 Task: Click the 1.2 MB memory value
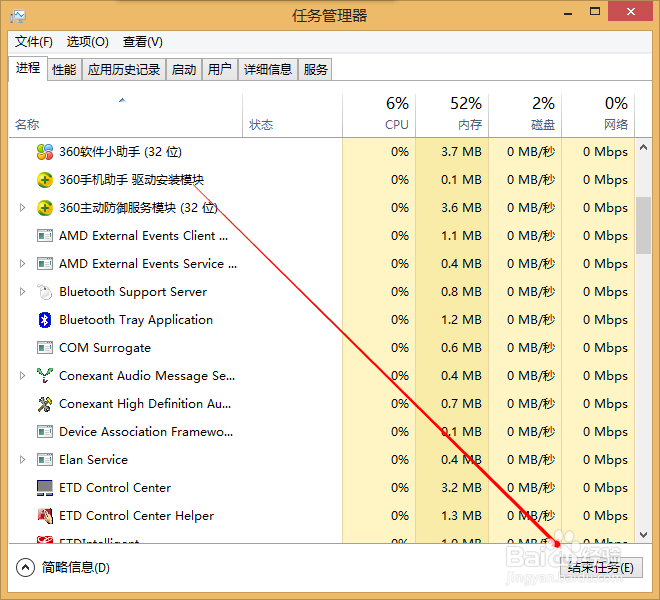[461, 320]
